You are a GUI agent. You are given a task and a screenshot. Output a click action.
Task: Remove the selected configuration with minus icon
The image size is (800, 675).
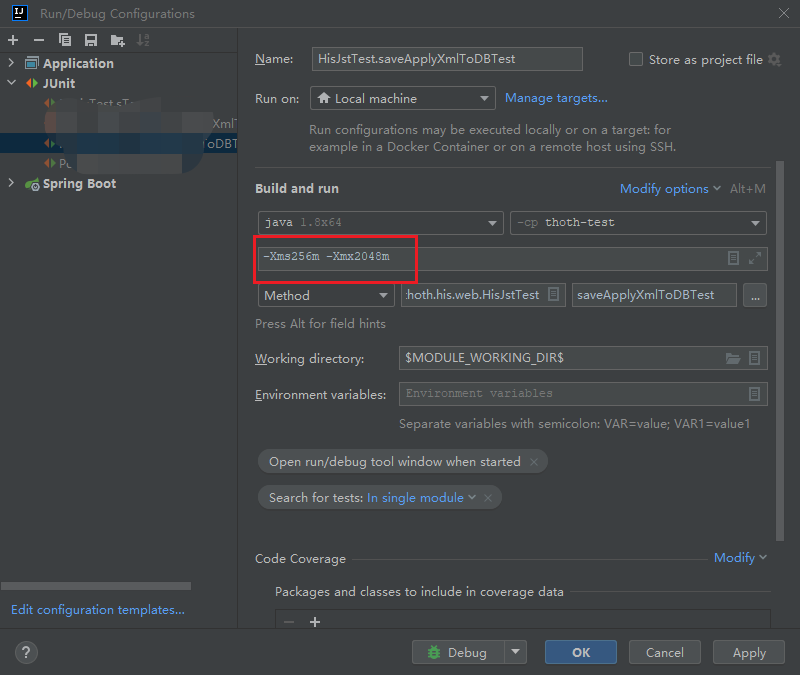39,40
